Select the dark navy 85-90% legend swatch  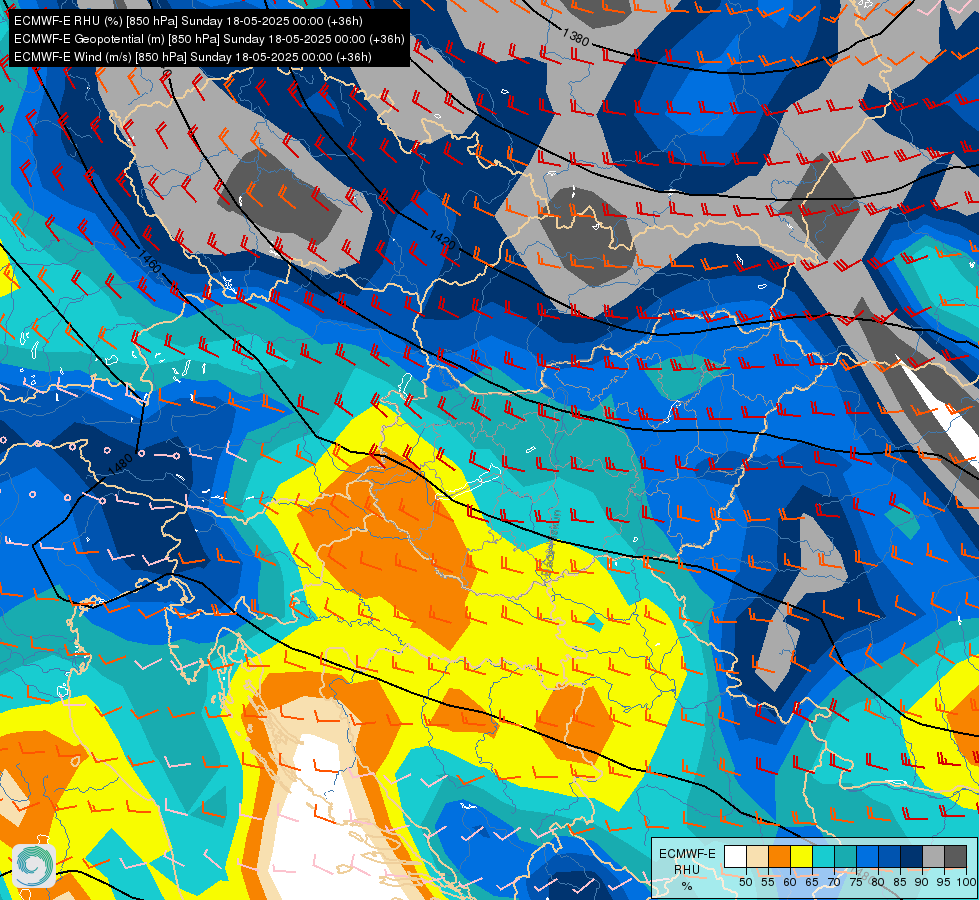click(x=911, y=856)
